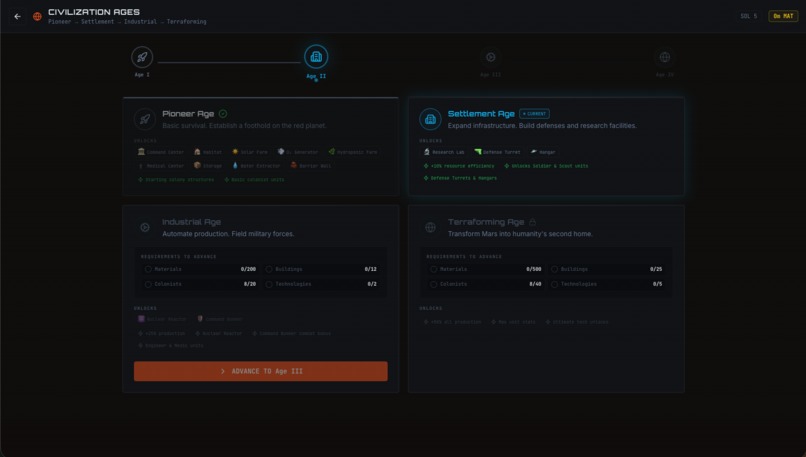Advance to Age III button
This screenshot has width=806, height=457.
pyautogui.click(x=261, y=371)
